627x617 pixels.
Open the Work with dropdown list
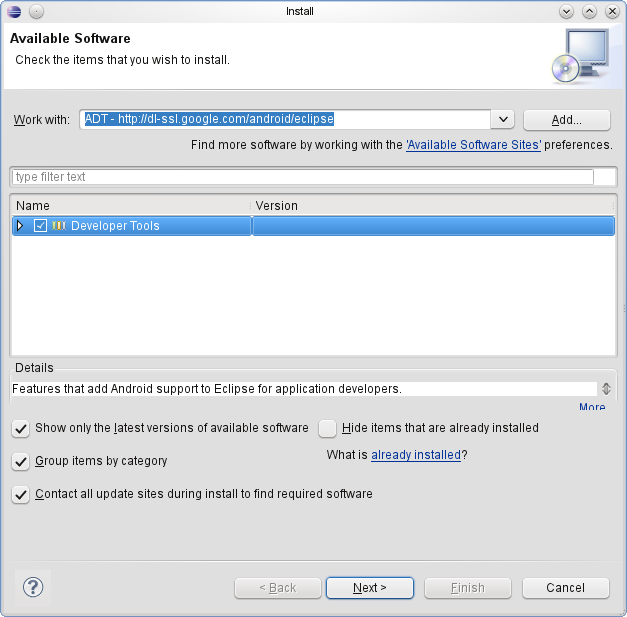(x=503, y=119)
